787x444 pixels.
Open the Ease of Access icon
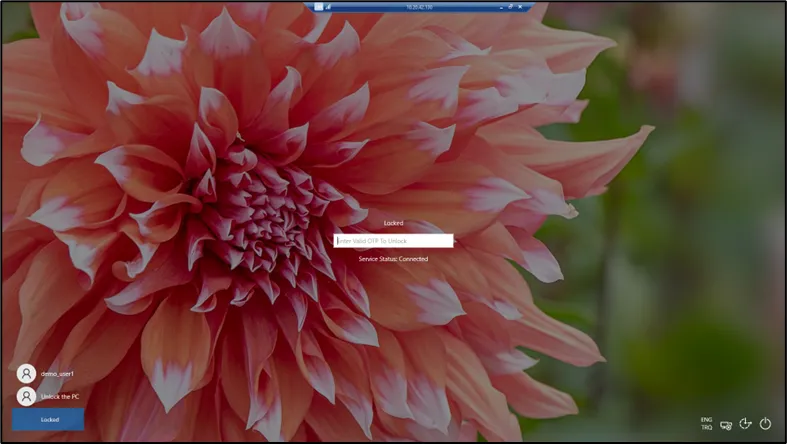click(x=745, y=424)
